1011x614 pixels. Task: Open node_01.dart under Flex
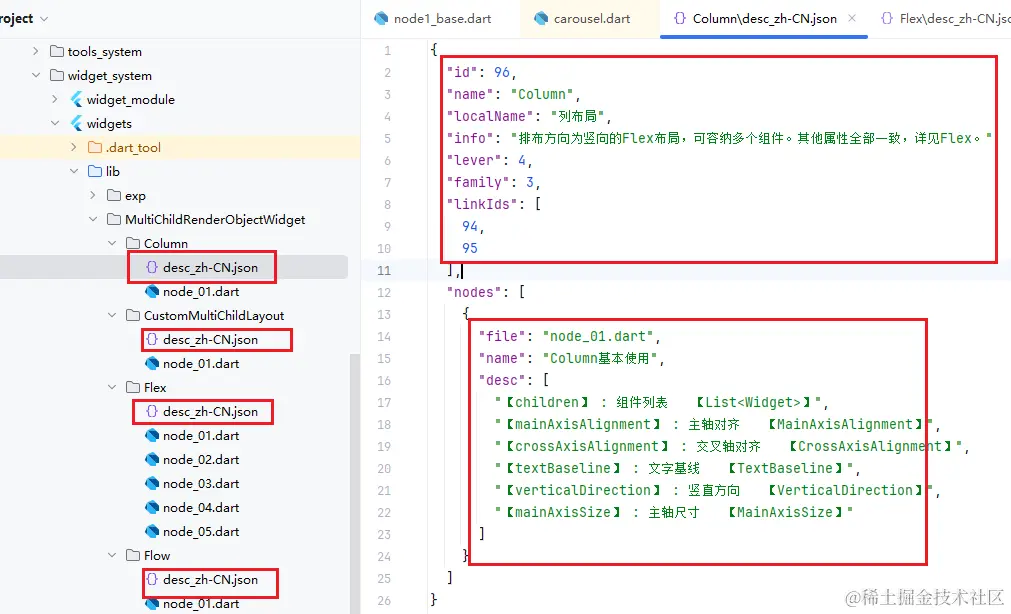[x=201, y=435]
